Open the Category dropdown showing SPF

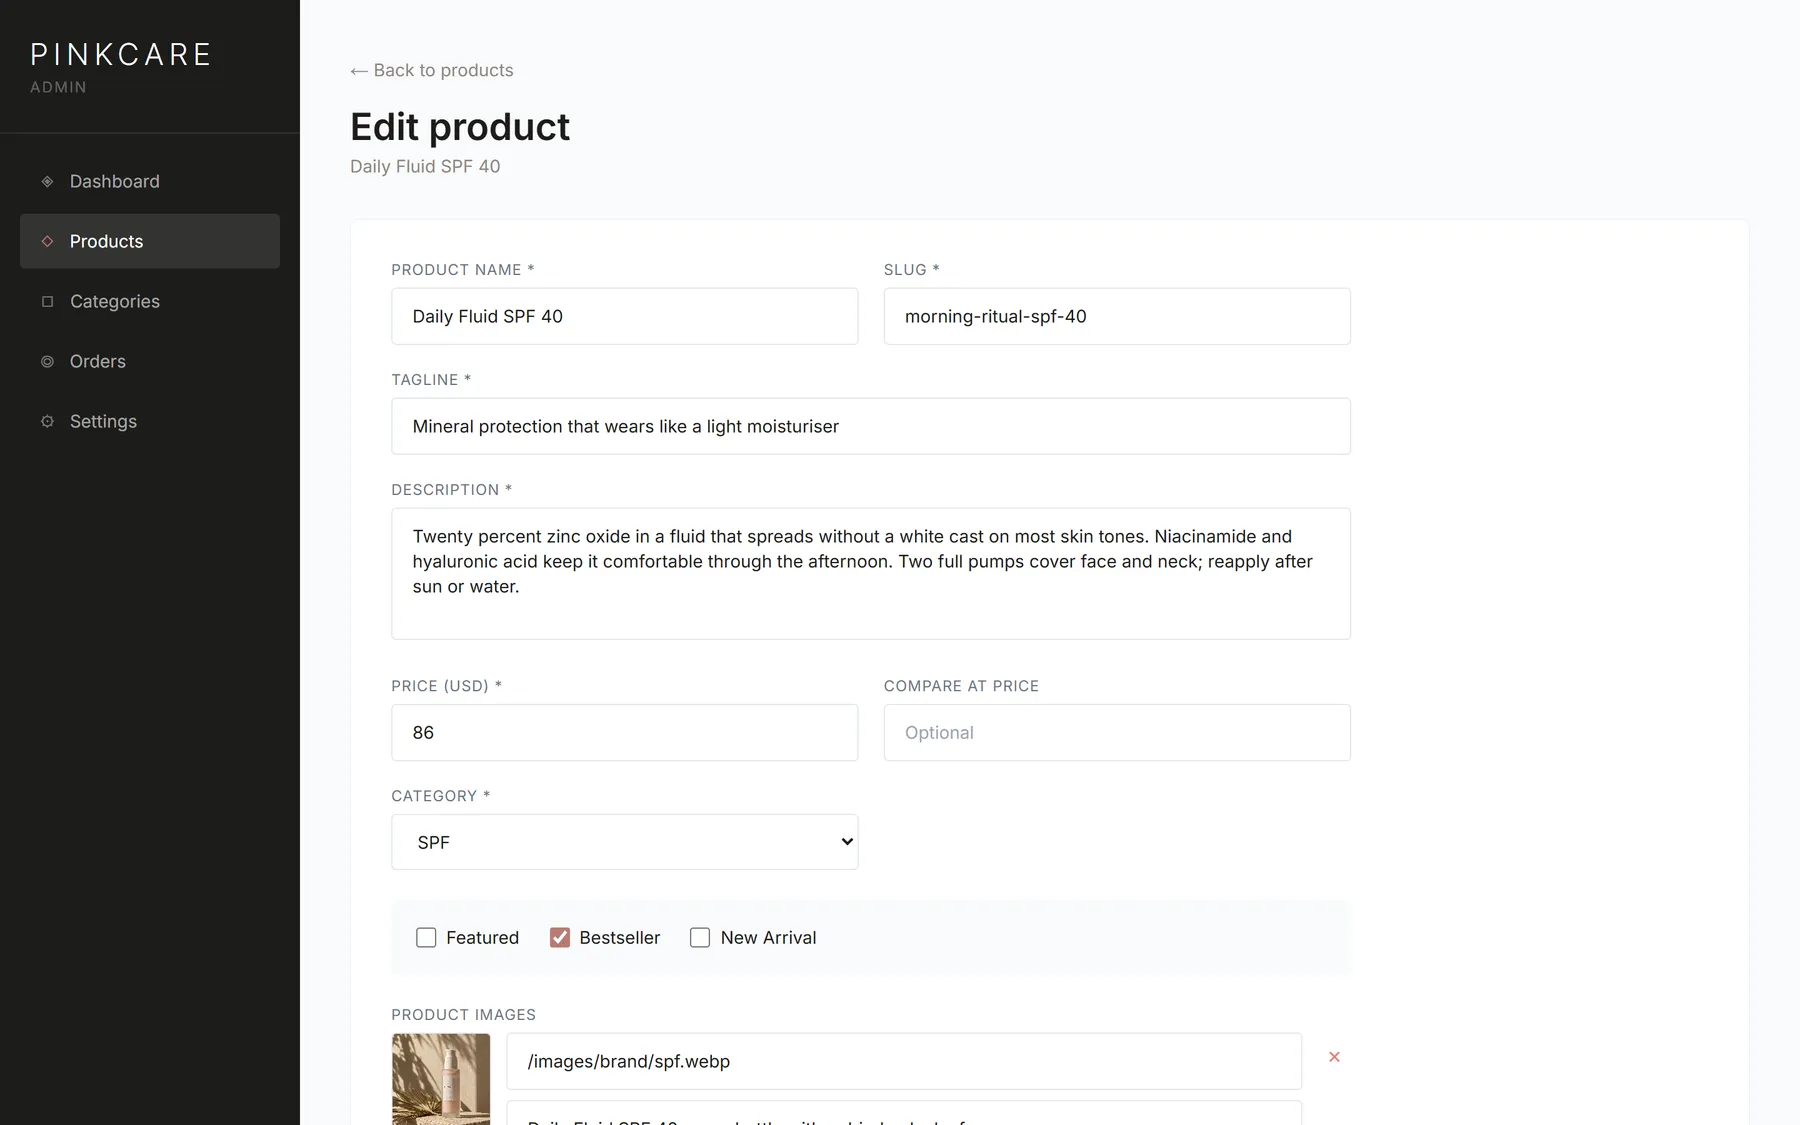tap(625, 842)
